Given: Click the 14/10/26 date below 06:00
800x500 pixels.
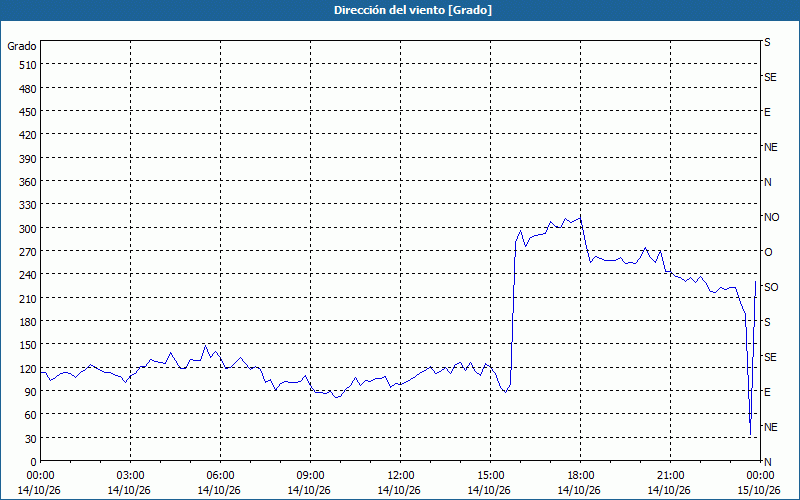Looking at the screenshot, I should tap(220, 490).
